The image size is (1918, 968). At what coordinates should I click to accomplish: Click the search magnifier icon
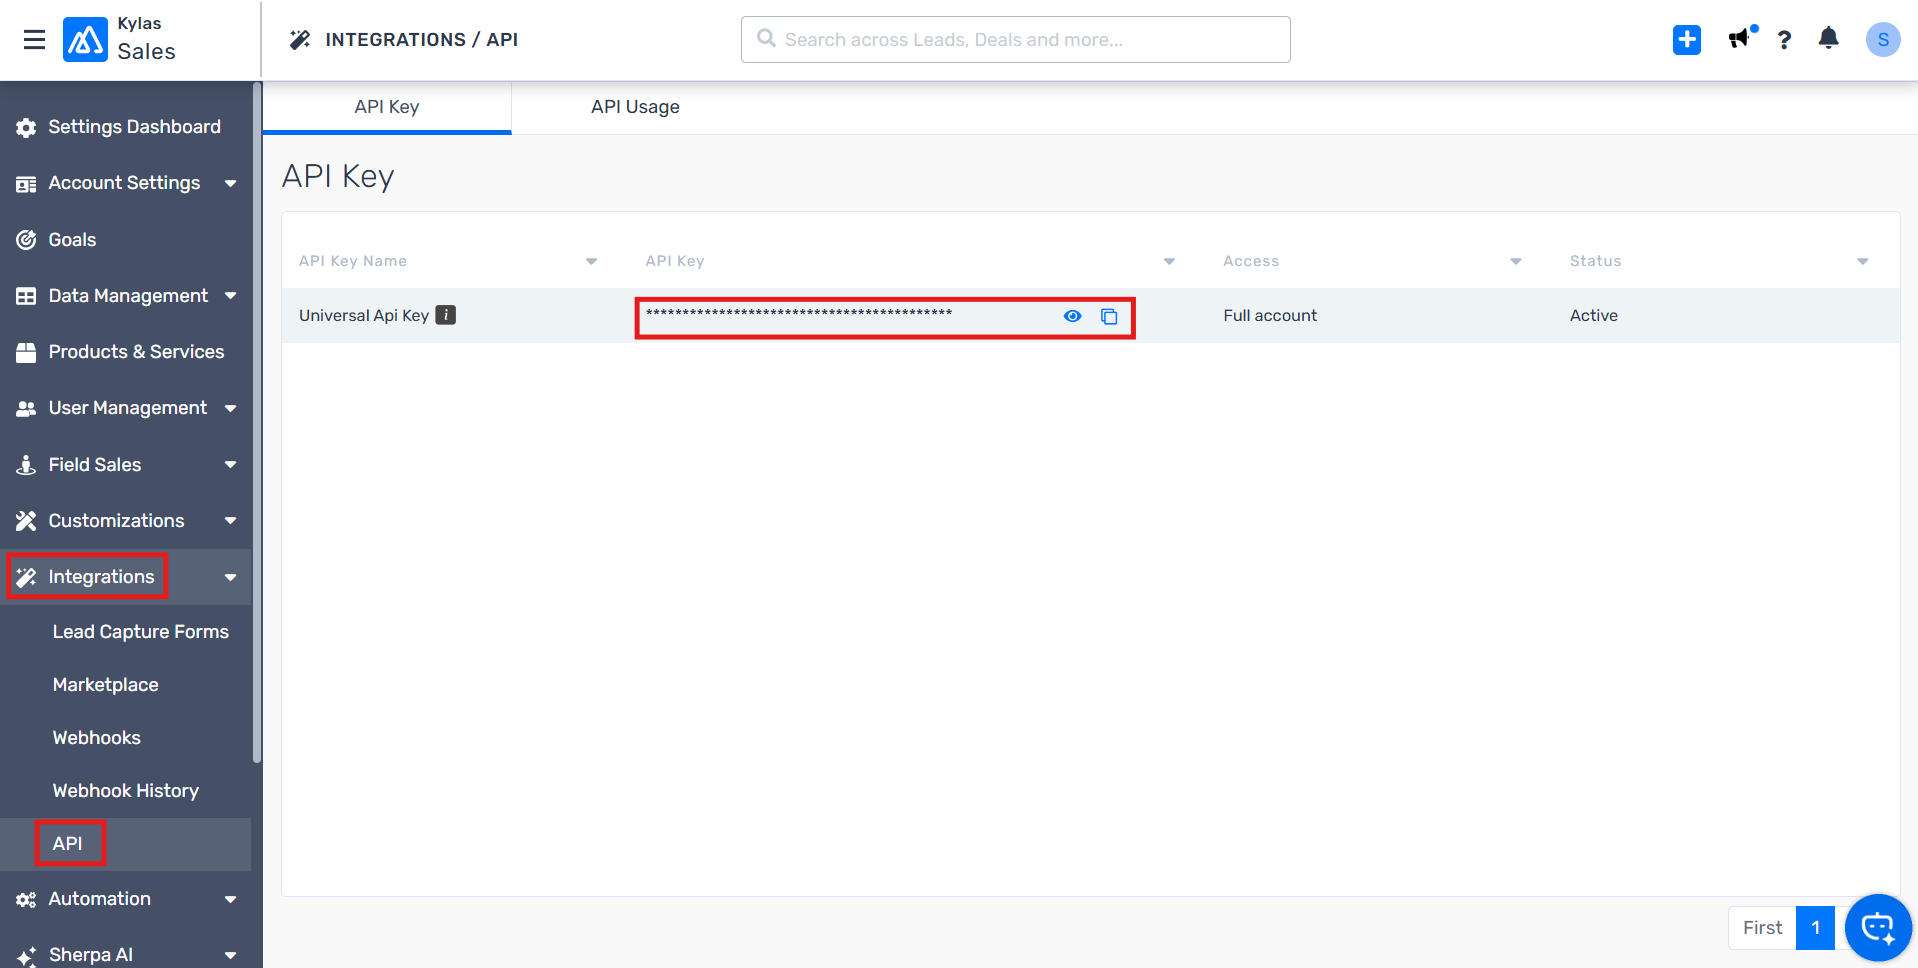click(x=766, y=38)
